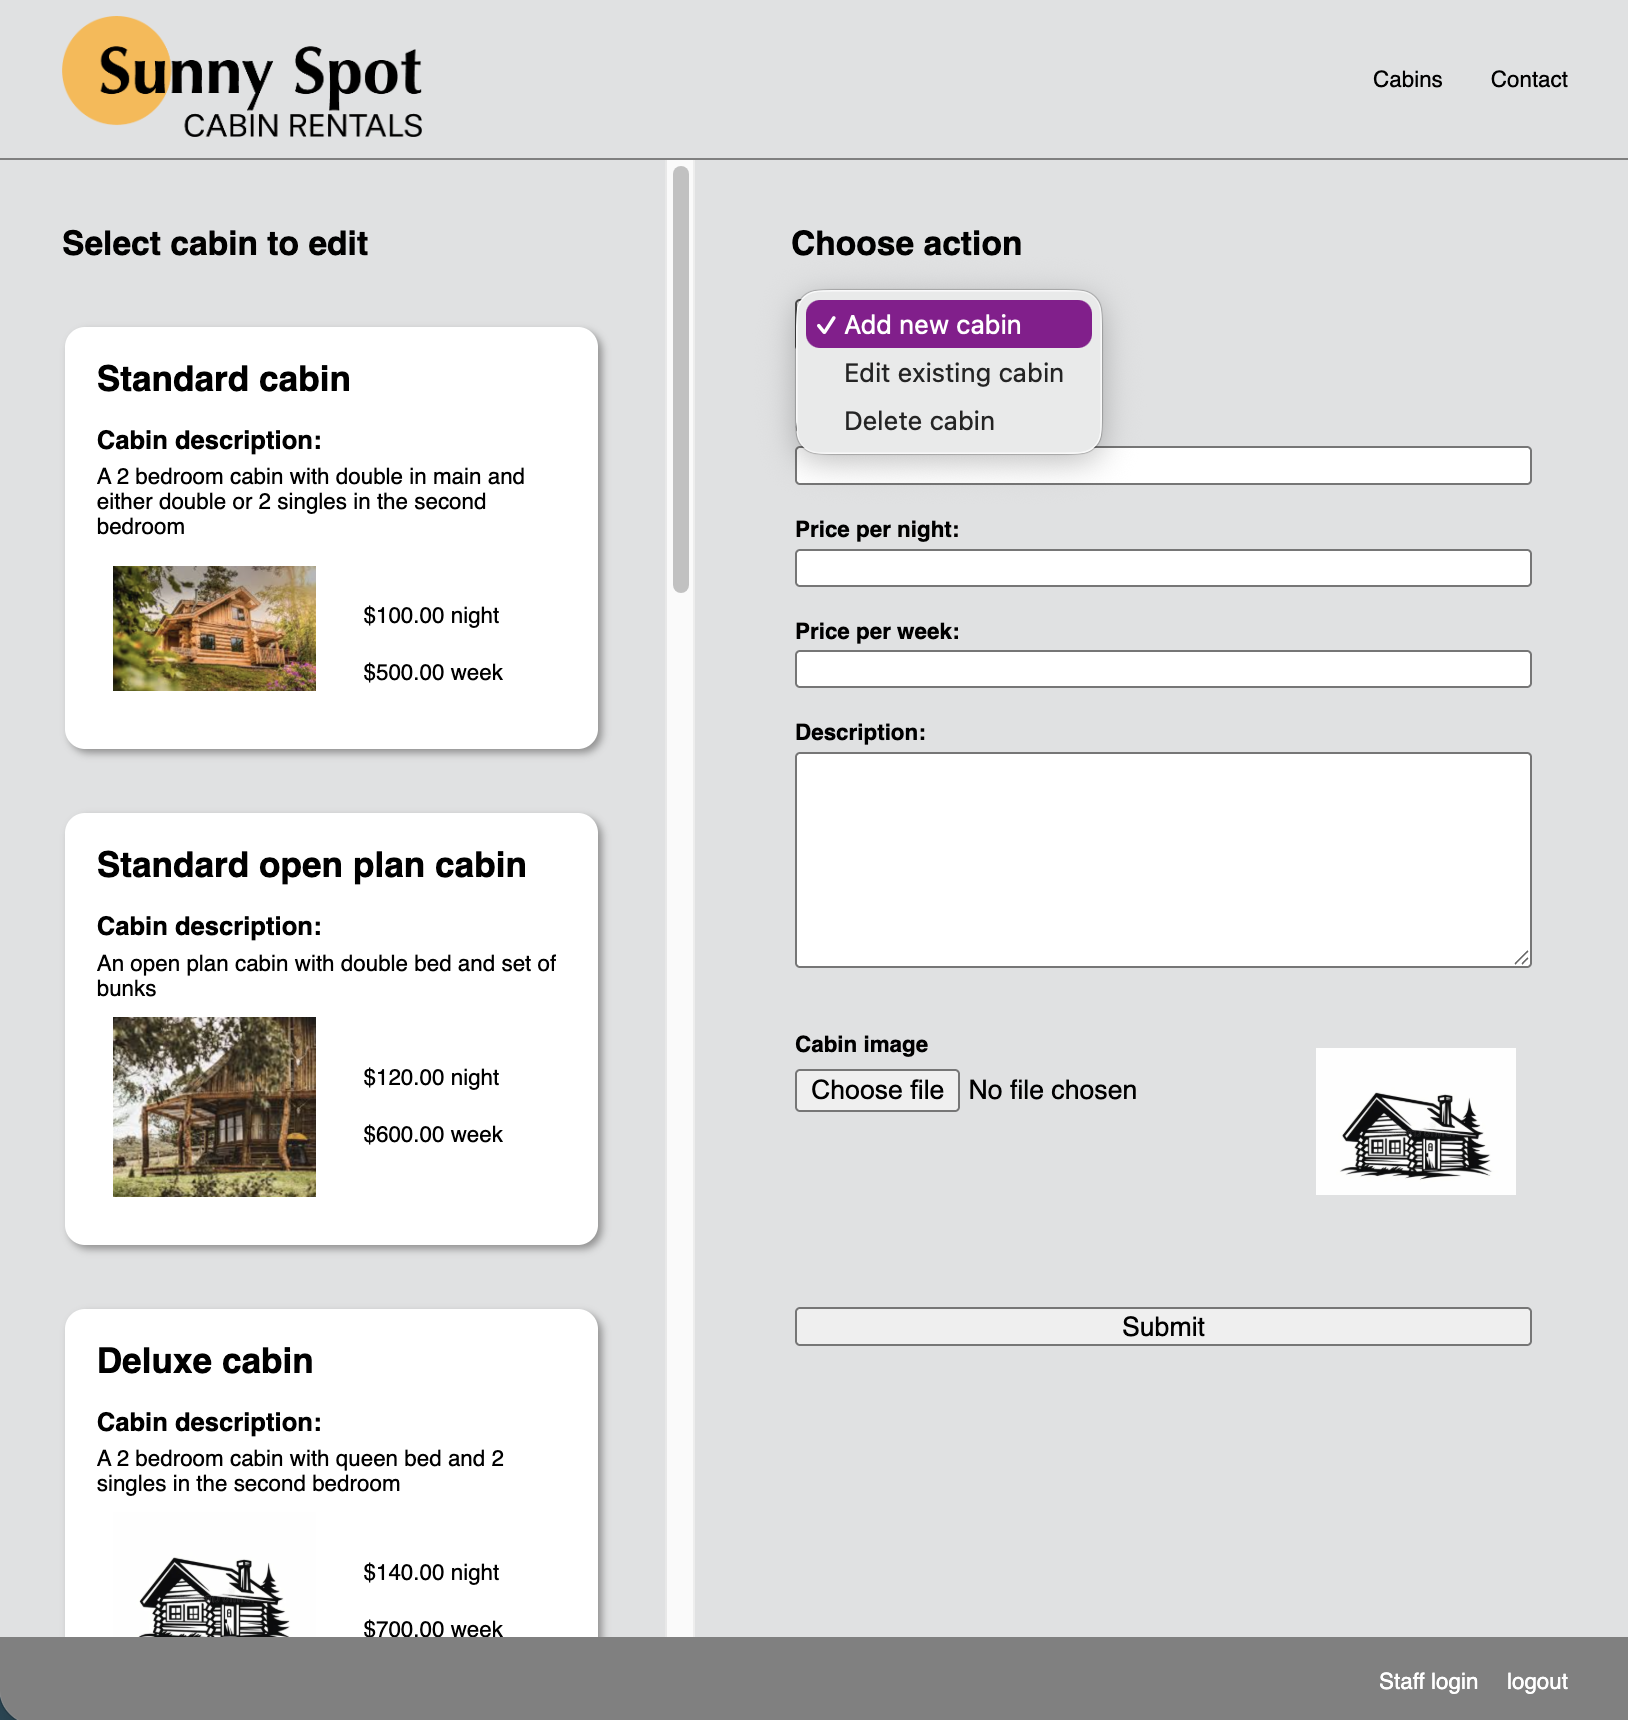
Task: Open the Staff login link
Action: point(1428,1681)
